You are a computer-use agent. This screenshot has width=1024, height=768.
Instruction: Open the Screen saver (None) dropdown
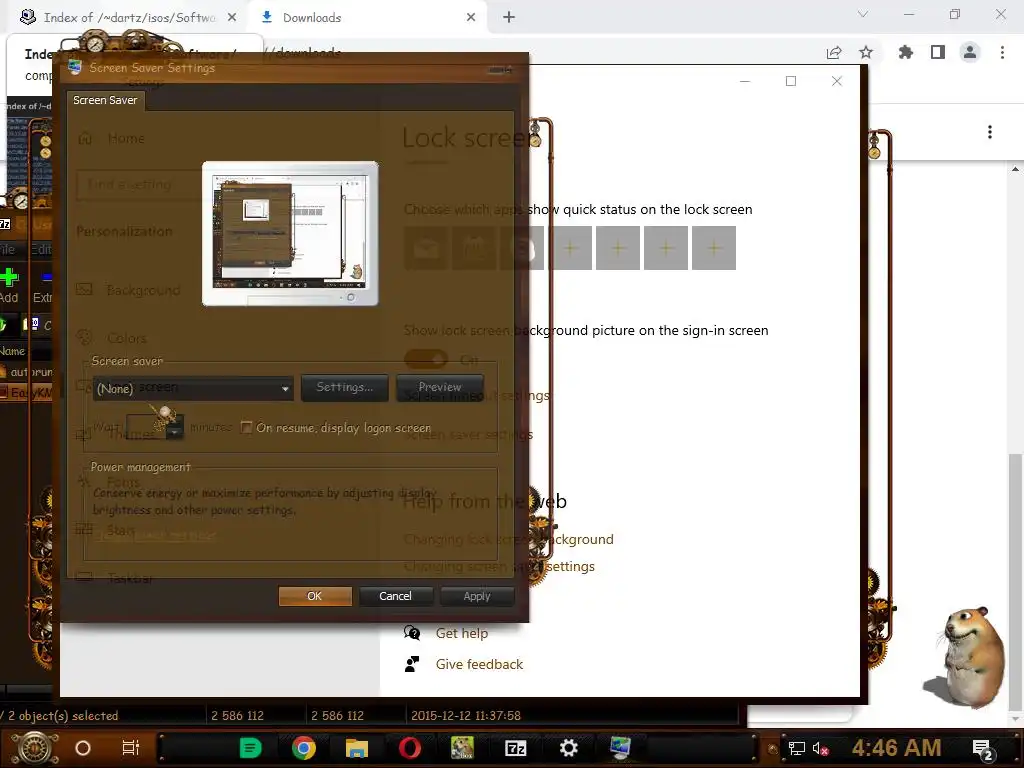[193, 388]
